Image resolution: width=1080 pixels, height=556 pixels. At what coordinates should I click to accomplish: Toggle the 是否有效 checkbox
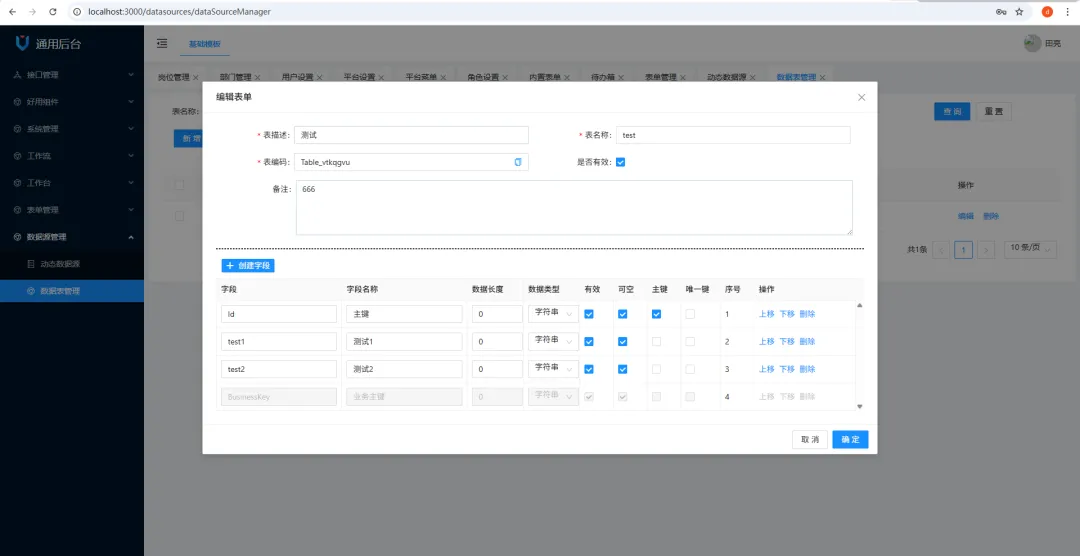click(x=620, y=163)
